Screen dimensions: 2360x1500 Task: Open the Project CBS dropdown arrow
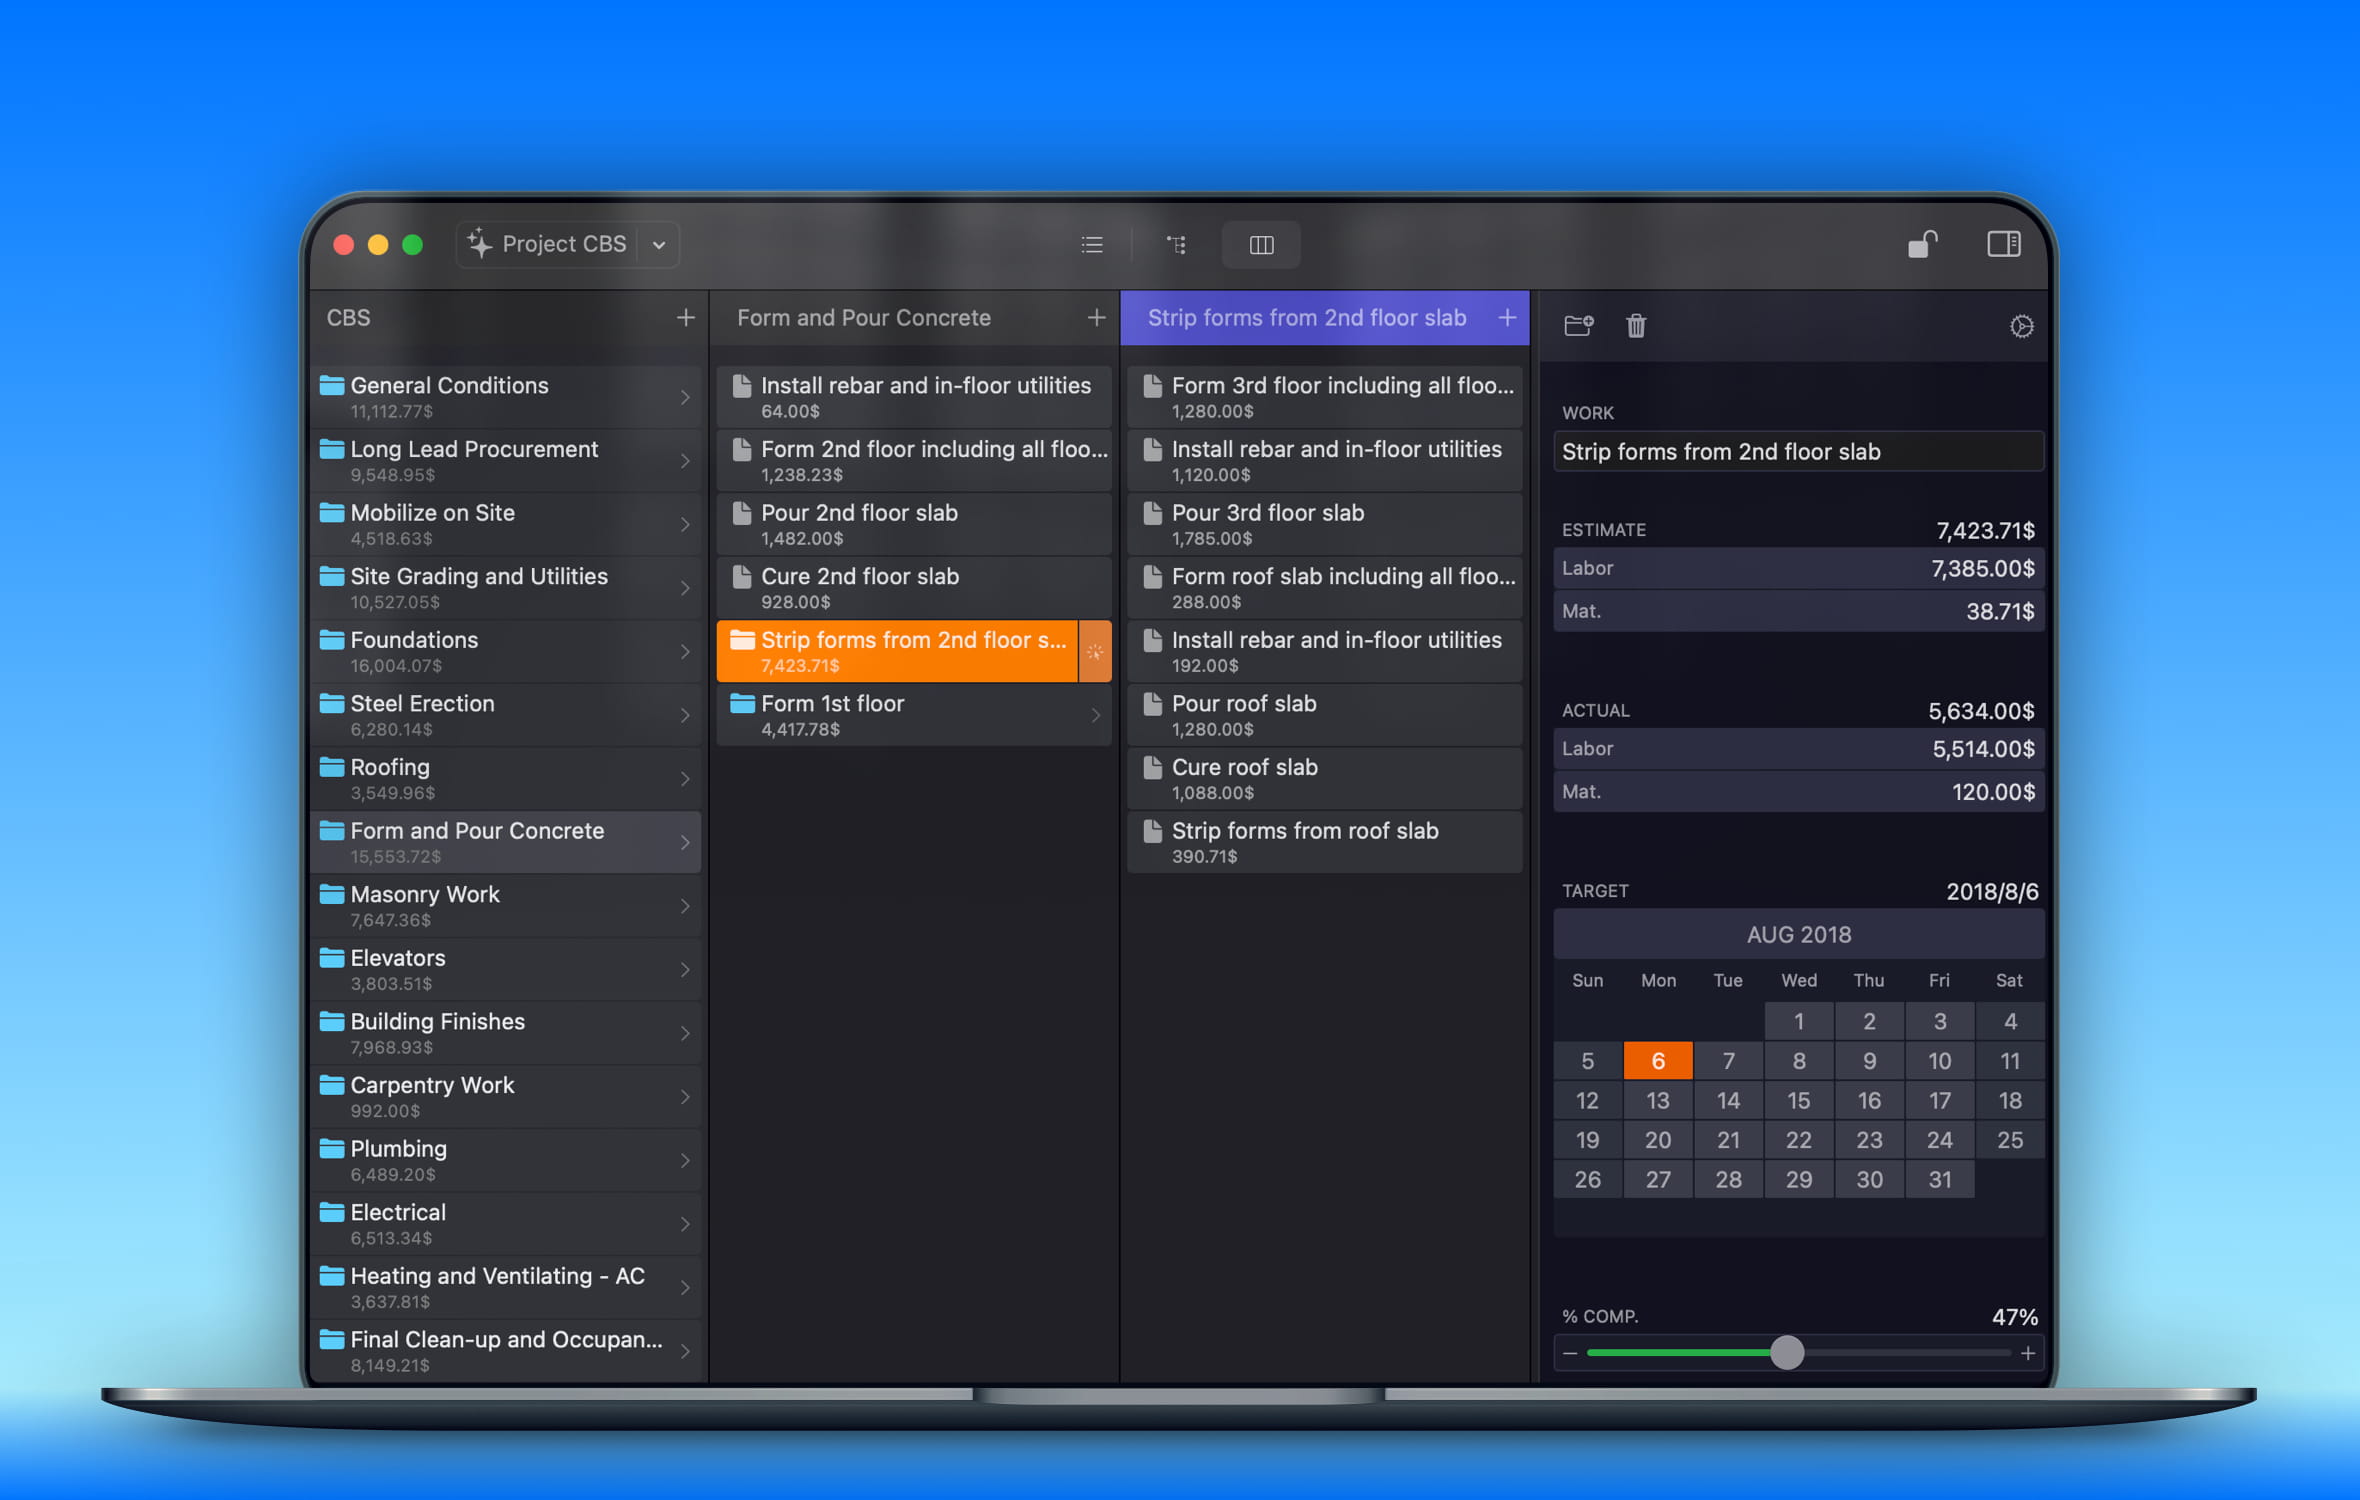659,245
